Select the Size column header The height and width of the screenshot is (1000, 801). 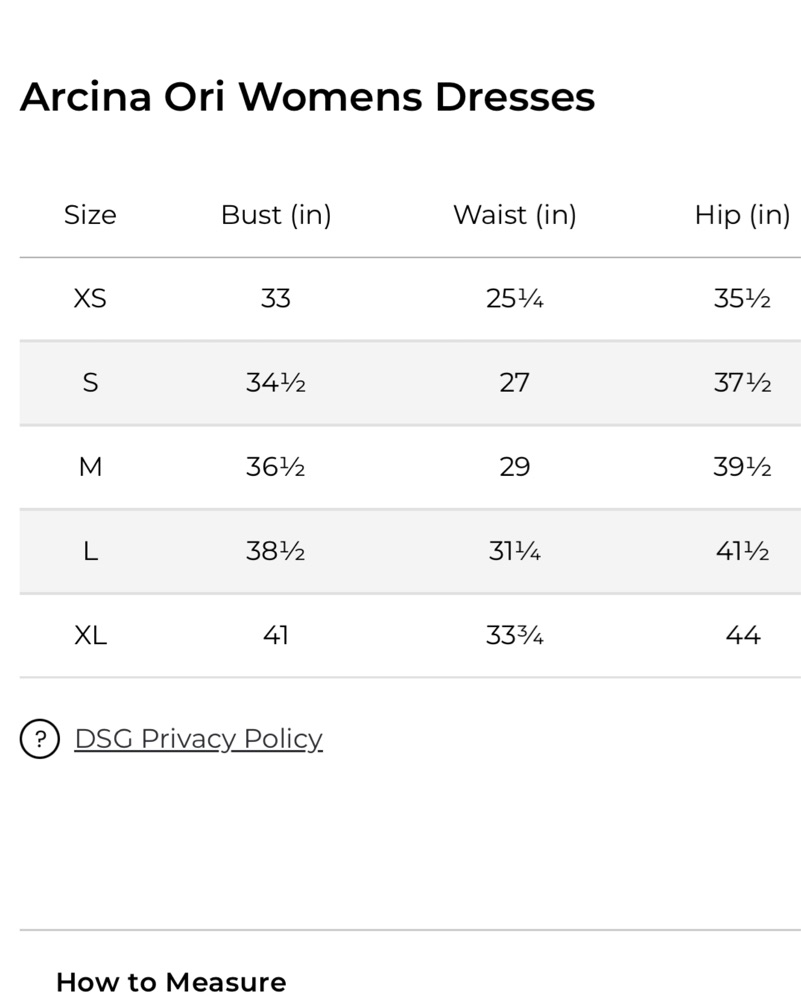90,215
